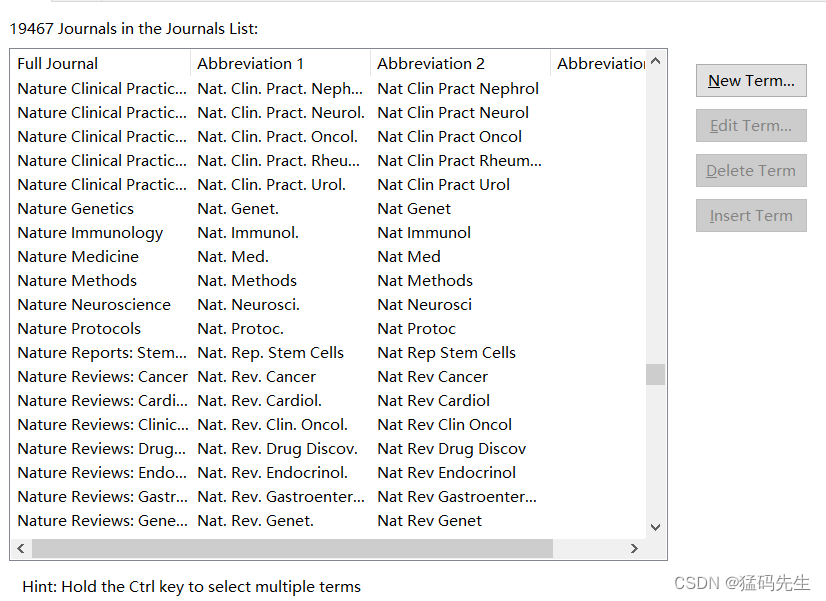
Task: Click abbreviation Nat. Genet.
Action: point(238,209)
